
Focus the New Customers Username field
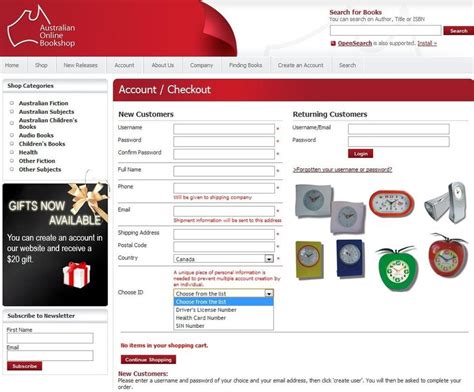pyautogui.click(x=224, y=129)
